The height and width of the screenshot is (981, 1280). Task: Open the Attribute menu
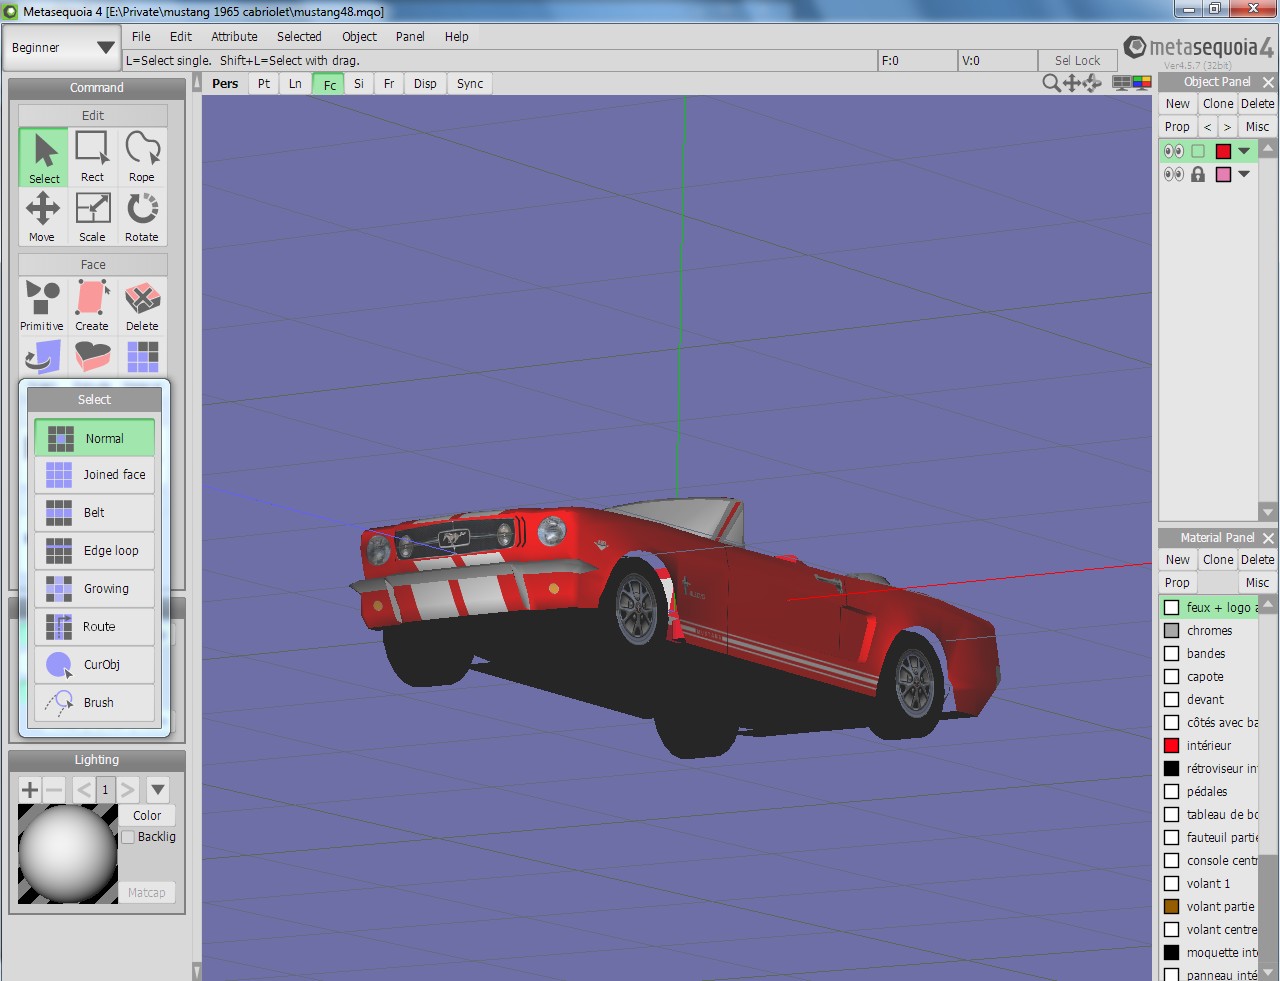point(234,36)
